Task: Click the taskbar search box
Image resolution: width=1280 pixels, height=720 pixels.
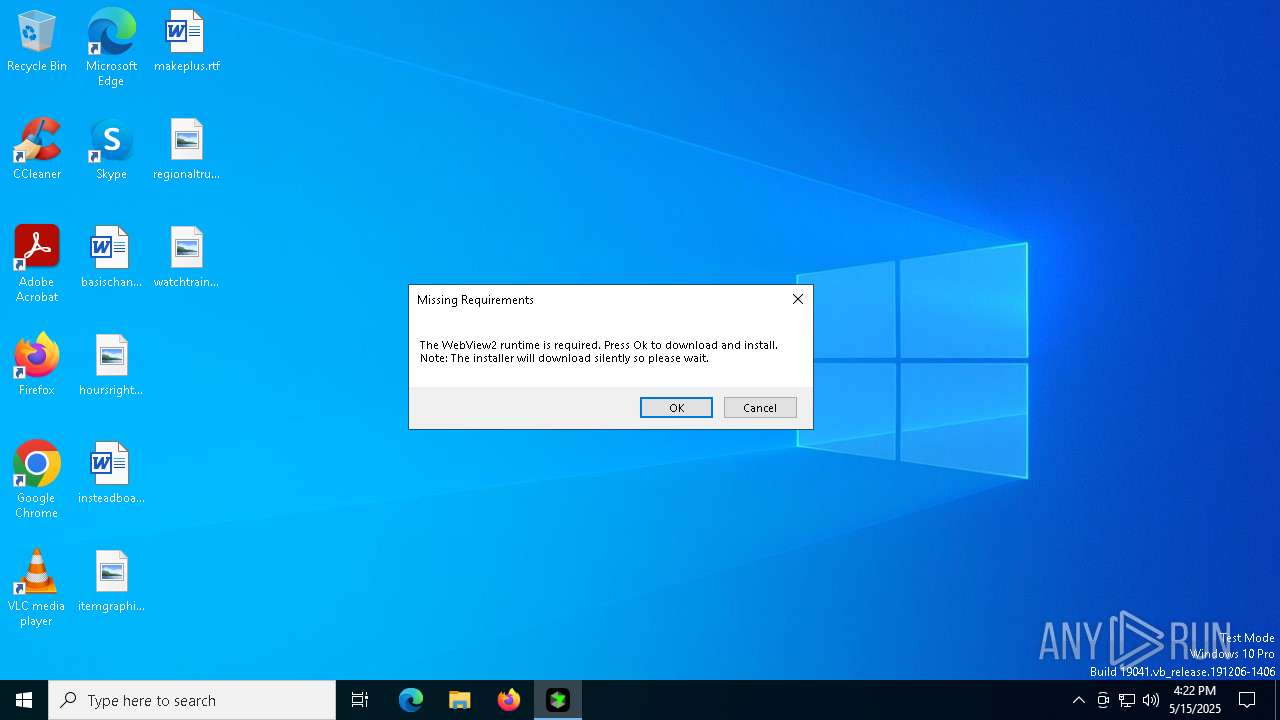Action: point(192,700)
